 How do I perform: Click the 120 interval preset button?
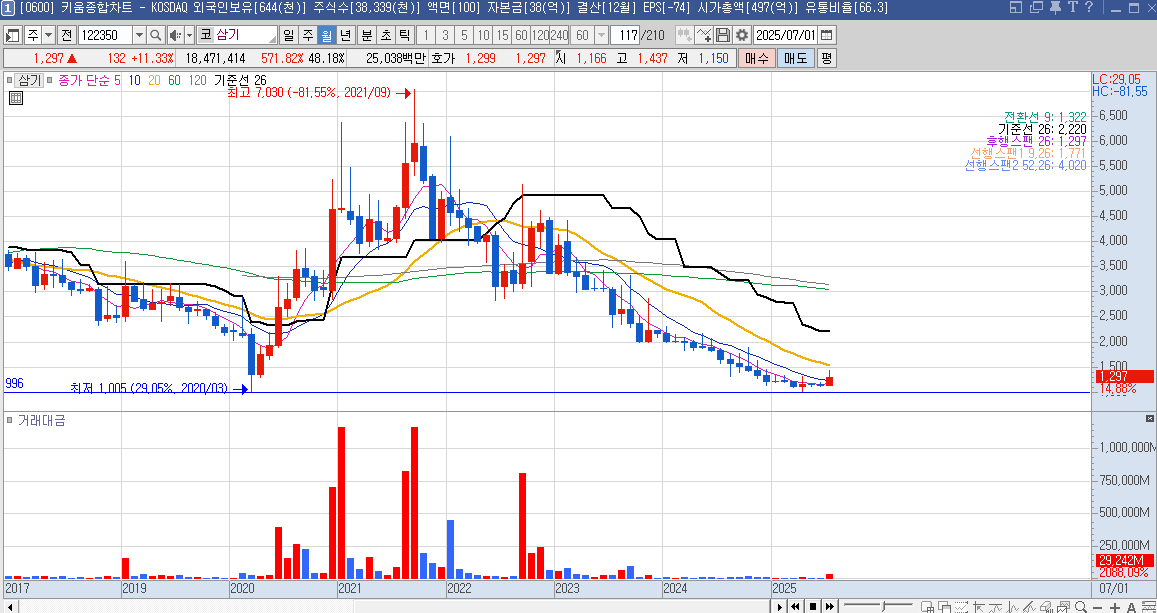click(x=540, y=35)
